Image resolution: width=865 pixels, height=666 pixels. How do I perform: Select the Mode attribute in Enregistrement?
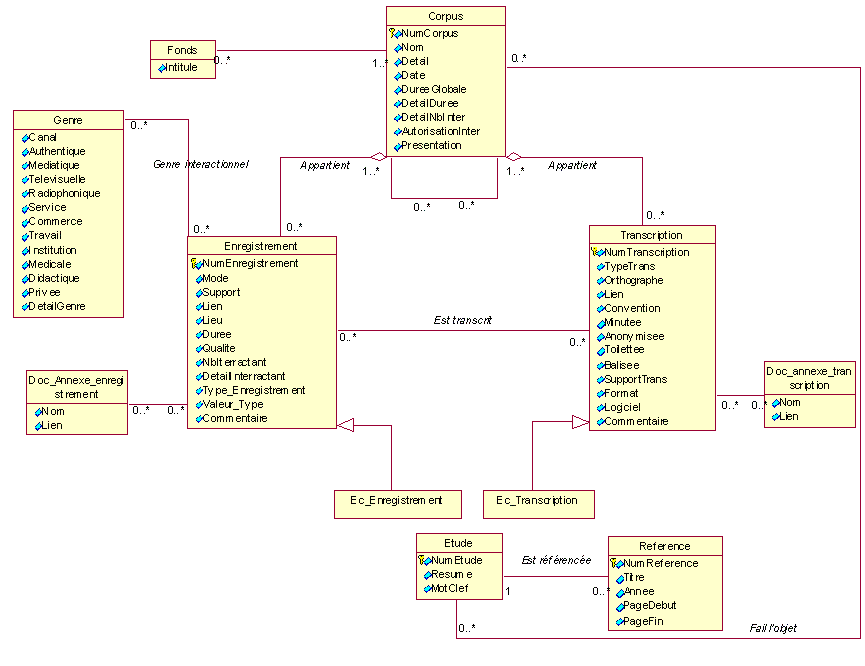point(212,279)
